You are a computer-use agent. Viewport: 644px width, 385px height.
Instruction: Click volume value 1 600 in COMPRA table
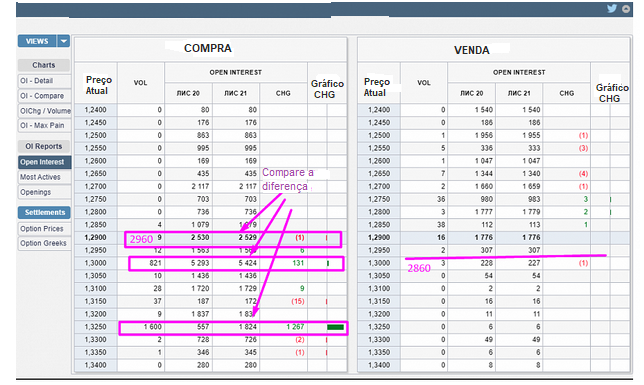click(x=152, y=327)
